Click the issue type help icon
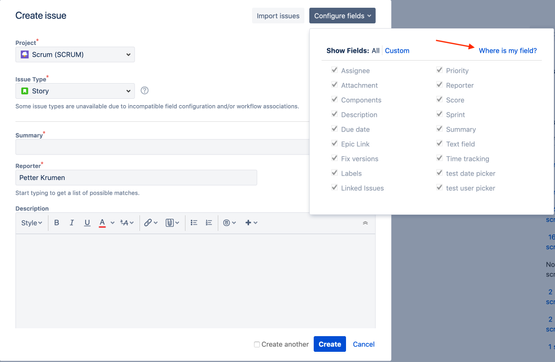The width and height of the screenshot is (555, 362). click(144, 91)
